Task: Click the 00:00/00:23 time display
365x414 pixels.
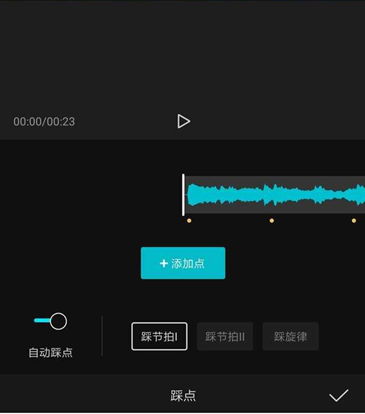Action: (x=44, y=121)
